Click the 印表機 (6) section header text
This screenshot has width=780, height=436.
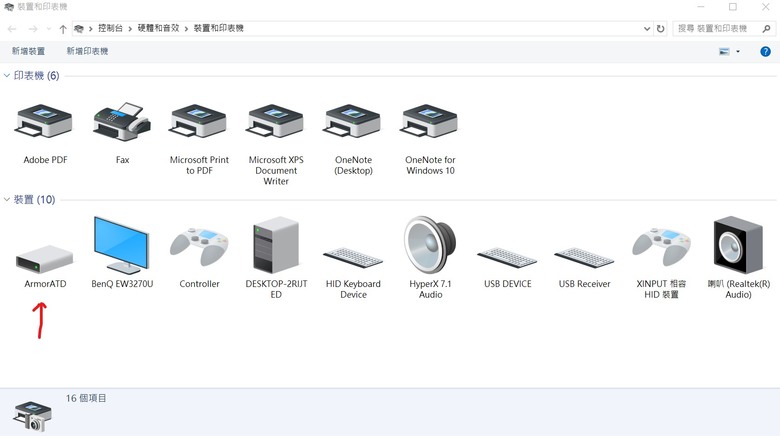pyautogui.click(x=36, y=76)
